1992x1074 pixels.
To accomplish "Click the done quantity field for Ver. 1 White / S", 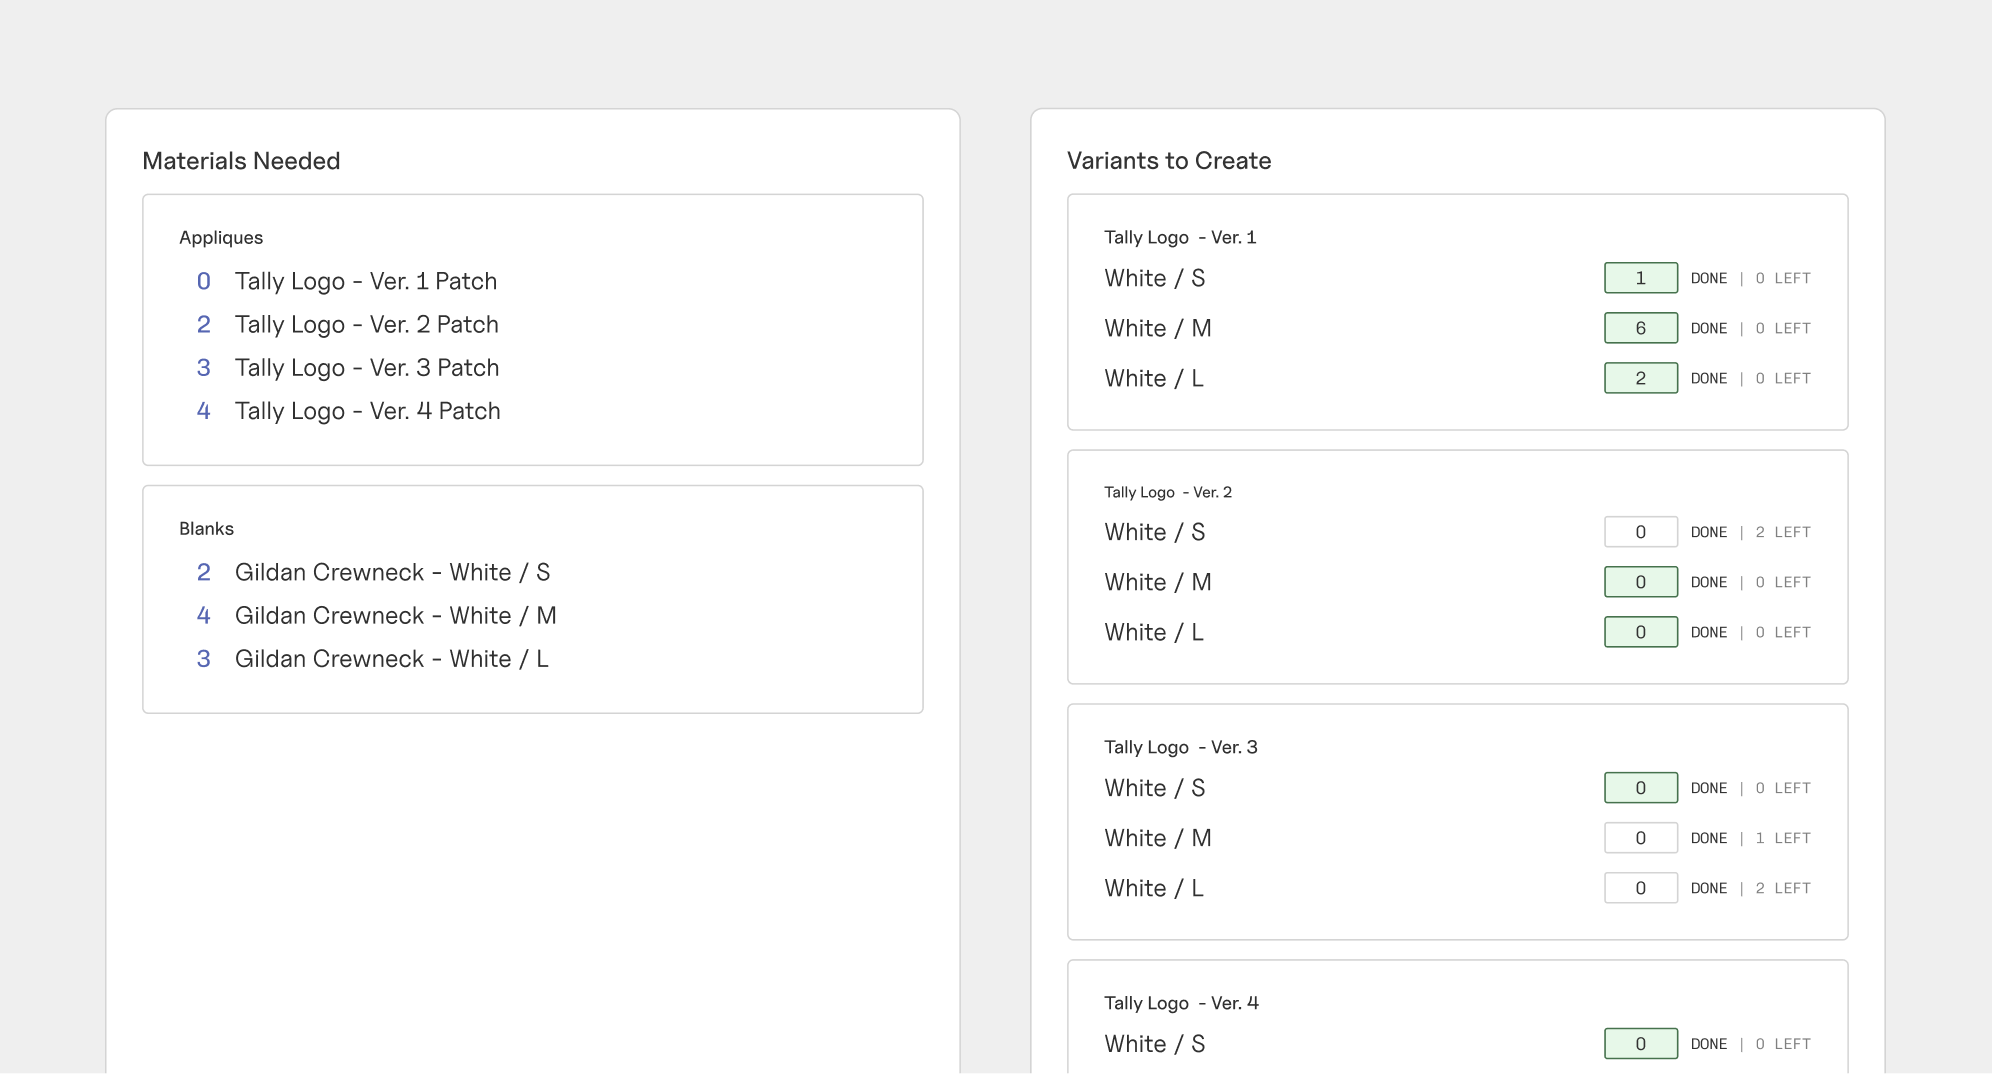I will pyautogui.click(x=1640, y=278).
